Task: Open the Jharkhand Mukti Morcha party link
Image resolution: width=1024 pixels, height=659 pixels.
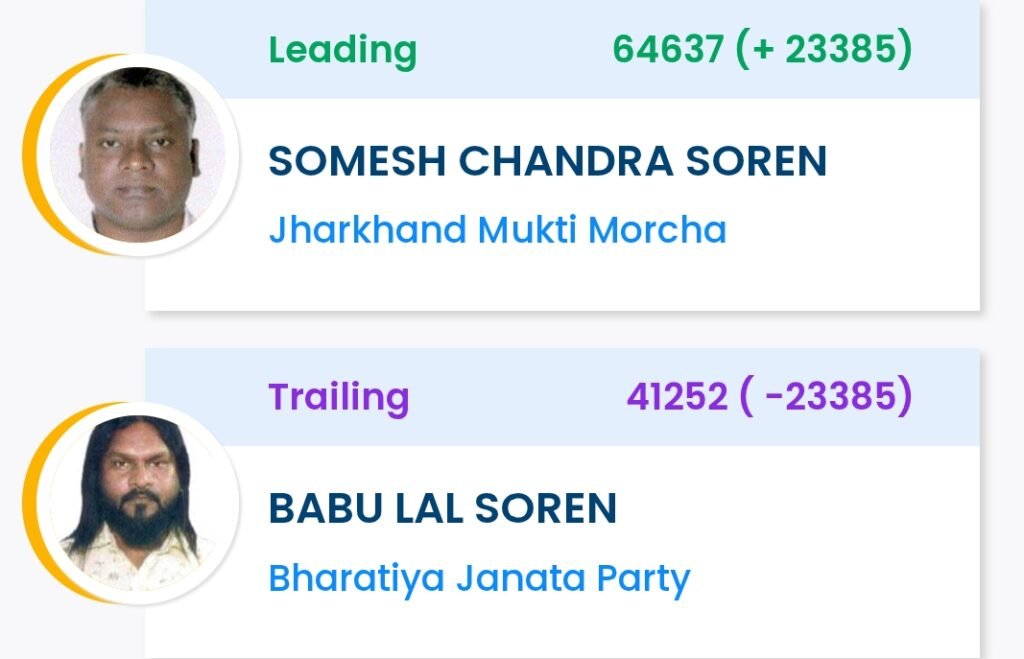Action: 497,230
